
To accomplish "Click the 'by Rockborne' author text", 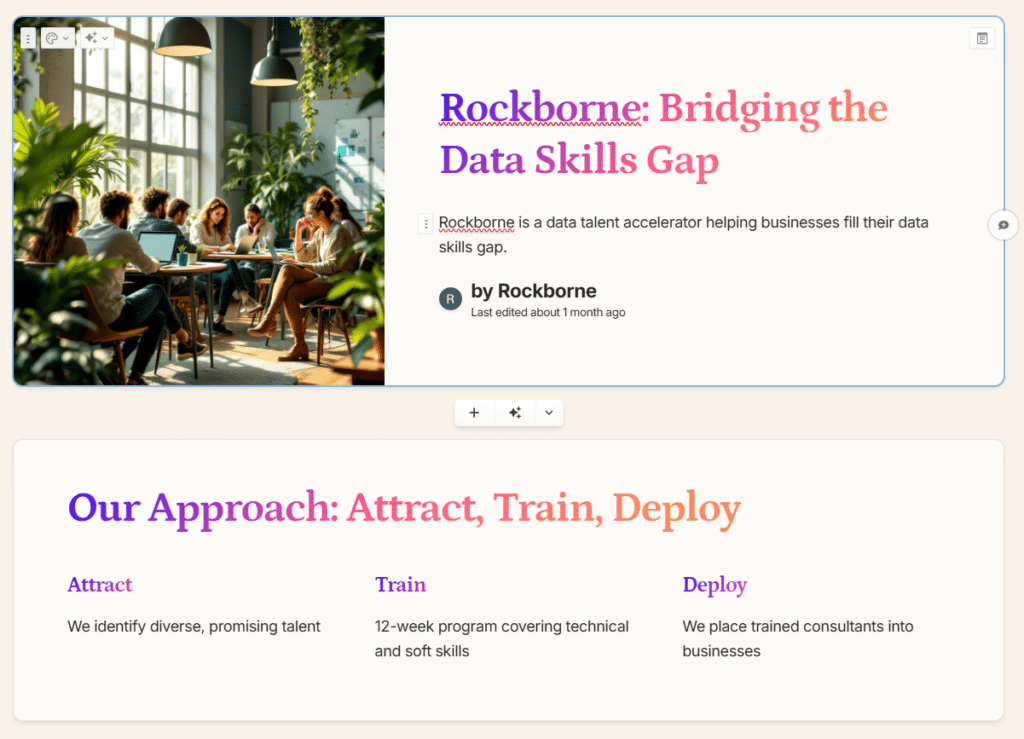I will coord(534,291).
